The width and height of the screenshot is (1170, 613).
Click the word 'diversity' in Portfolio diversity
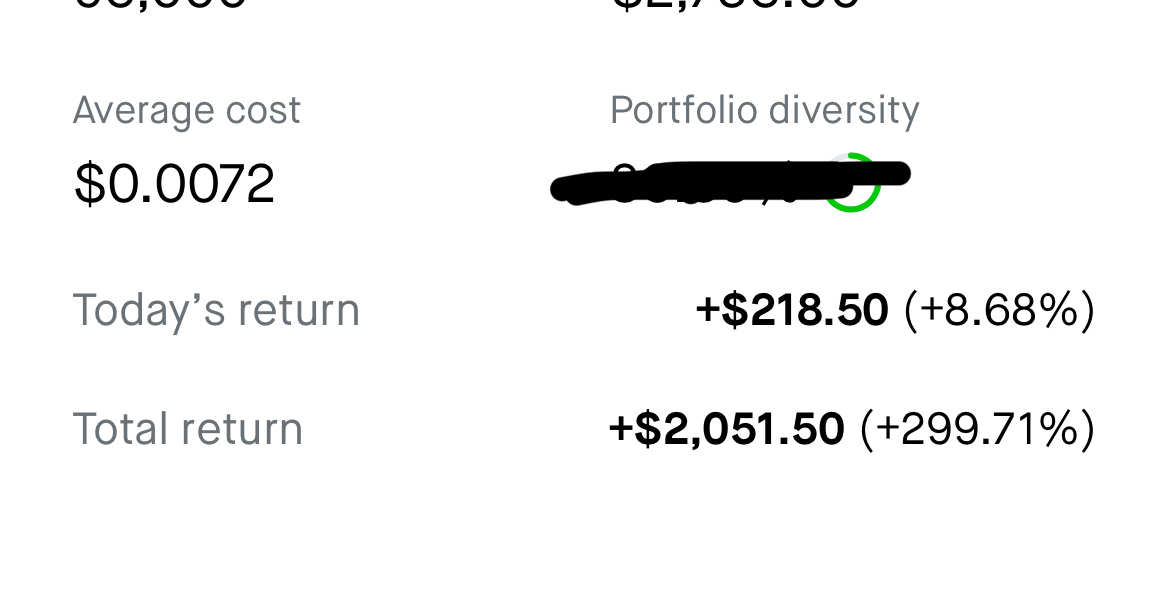[x=844, y=111]
